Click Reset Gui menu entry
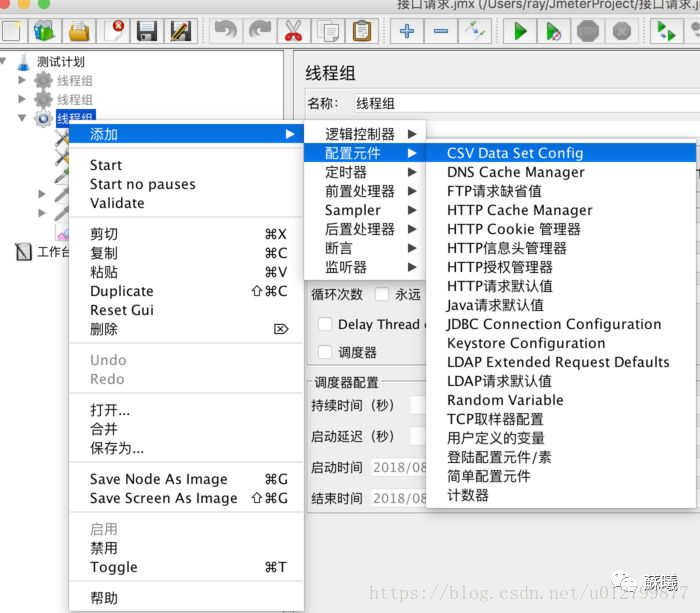This screenshot has height=613, width=700. click(187, 310)
